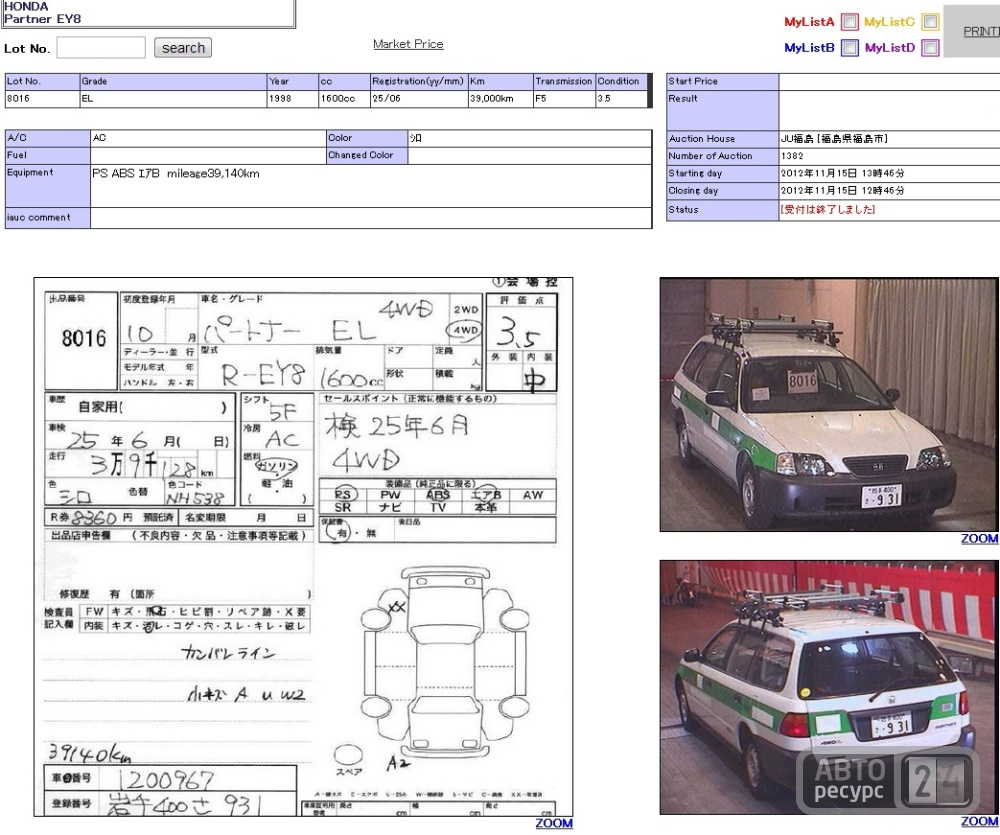Open ZOOM link under rear car photo

point(979,822)
